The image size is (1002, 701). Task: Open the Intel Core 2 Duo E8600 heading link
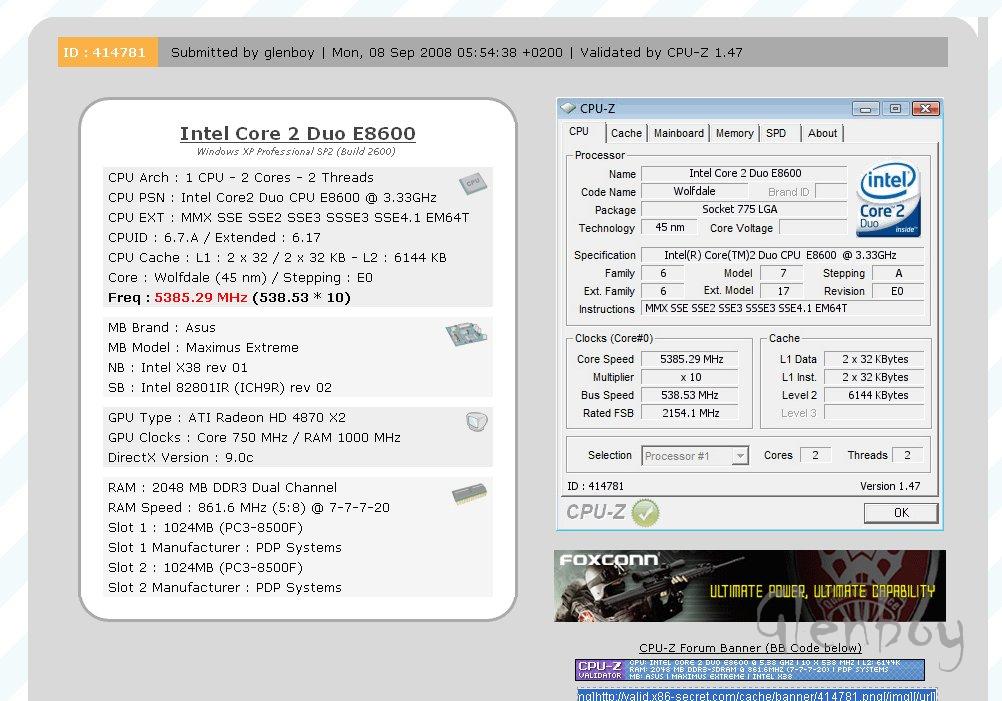tap(297, 133)
